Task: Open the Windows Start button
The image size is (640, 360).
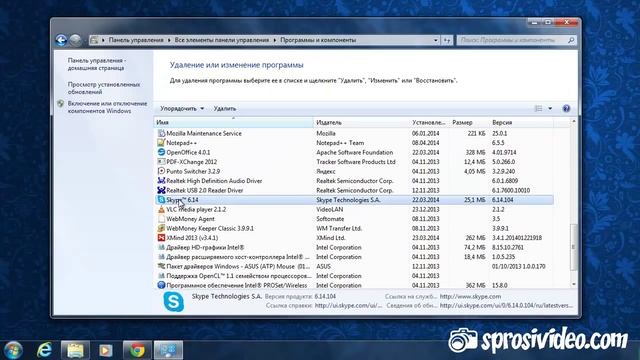Action: [x=13, y=350]
